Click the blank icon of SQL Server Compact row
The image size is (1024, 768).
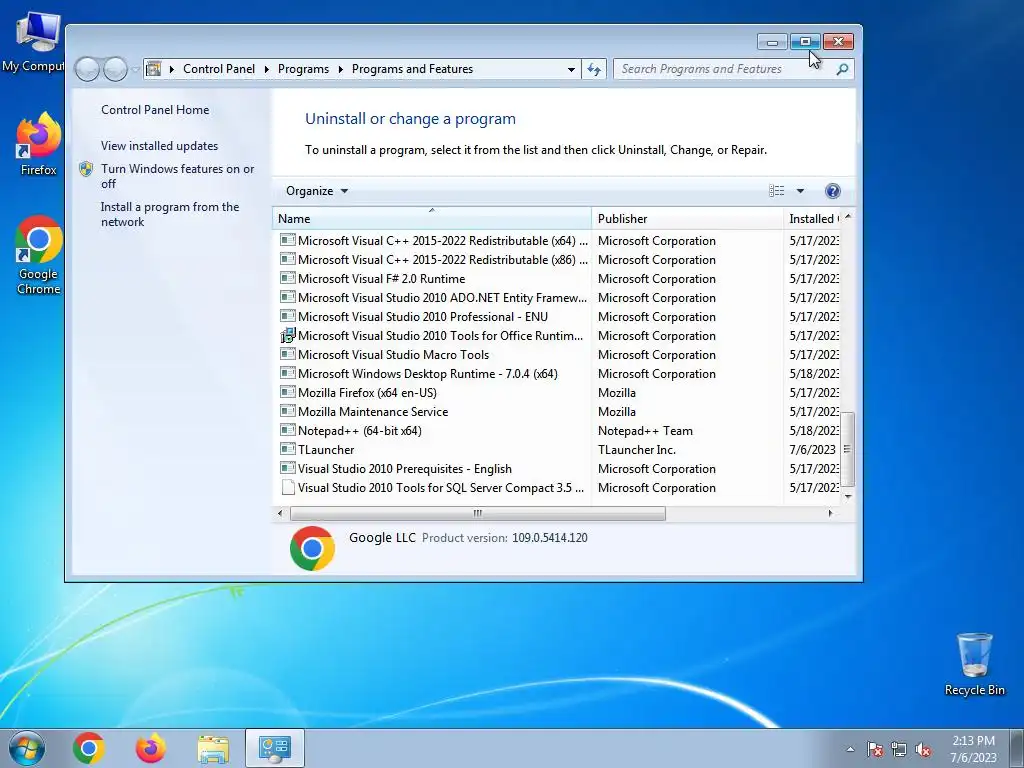point(287,488)
